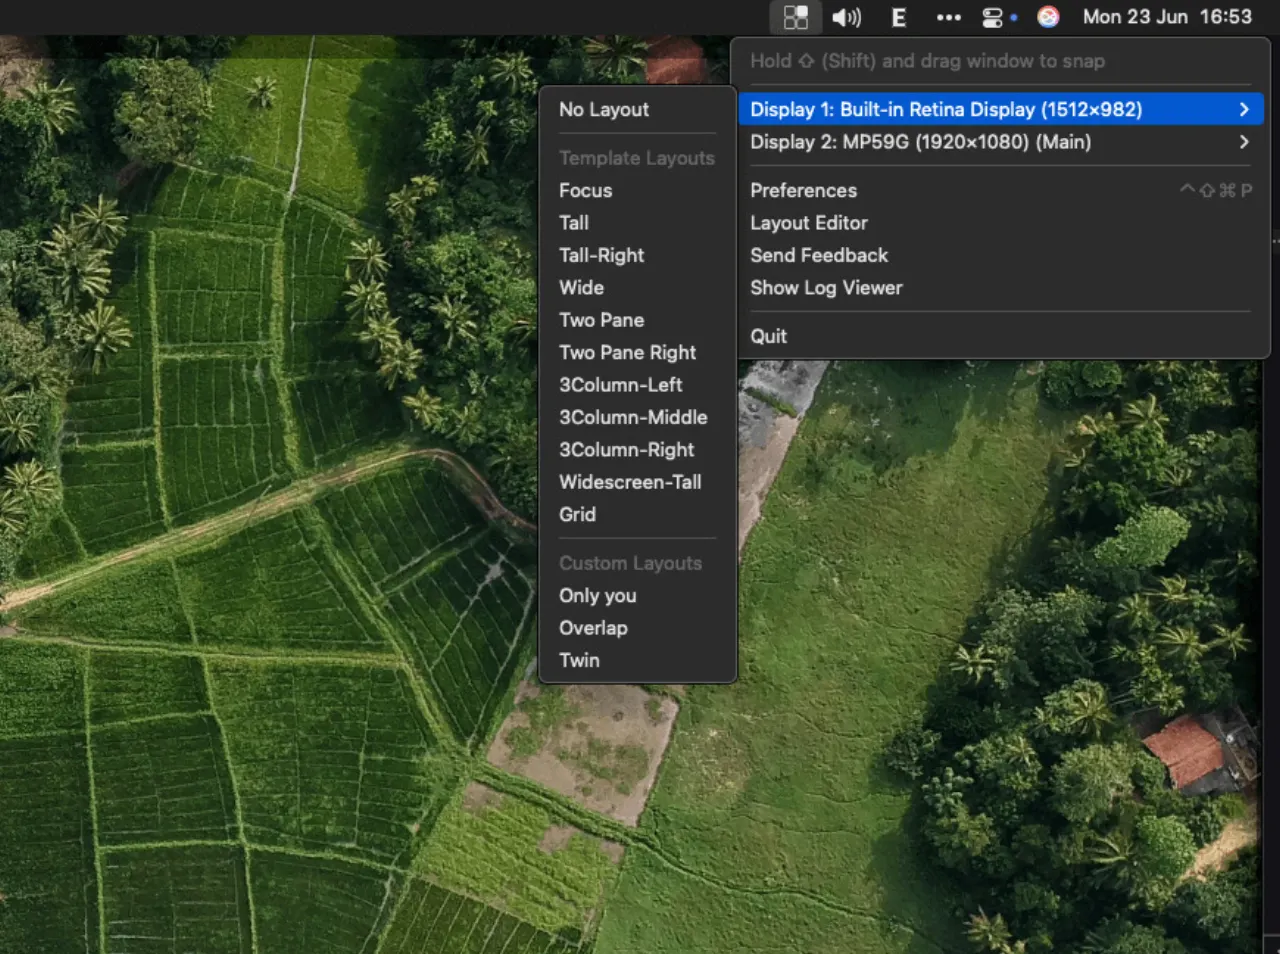Viewport: 1280px width, 954px height.
Task: Click the colorful round icon beside the date
Action: (x=1048, y=17)
